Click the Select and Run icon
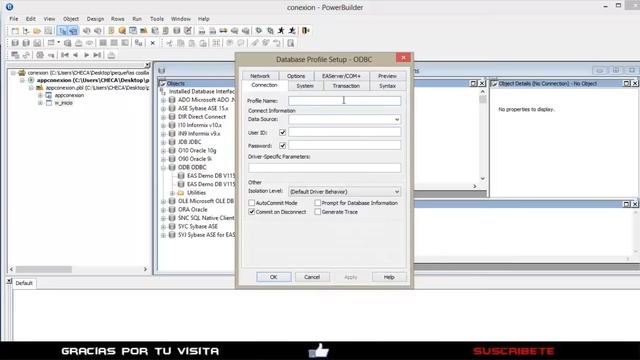640x360 pixels. click(x=292, y=31)
